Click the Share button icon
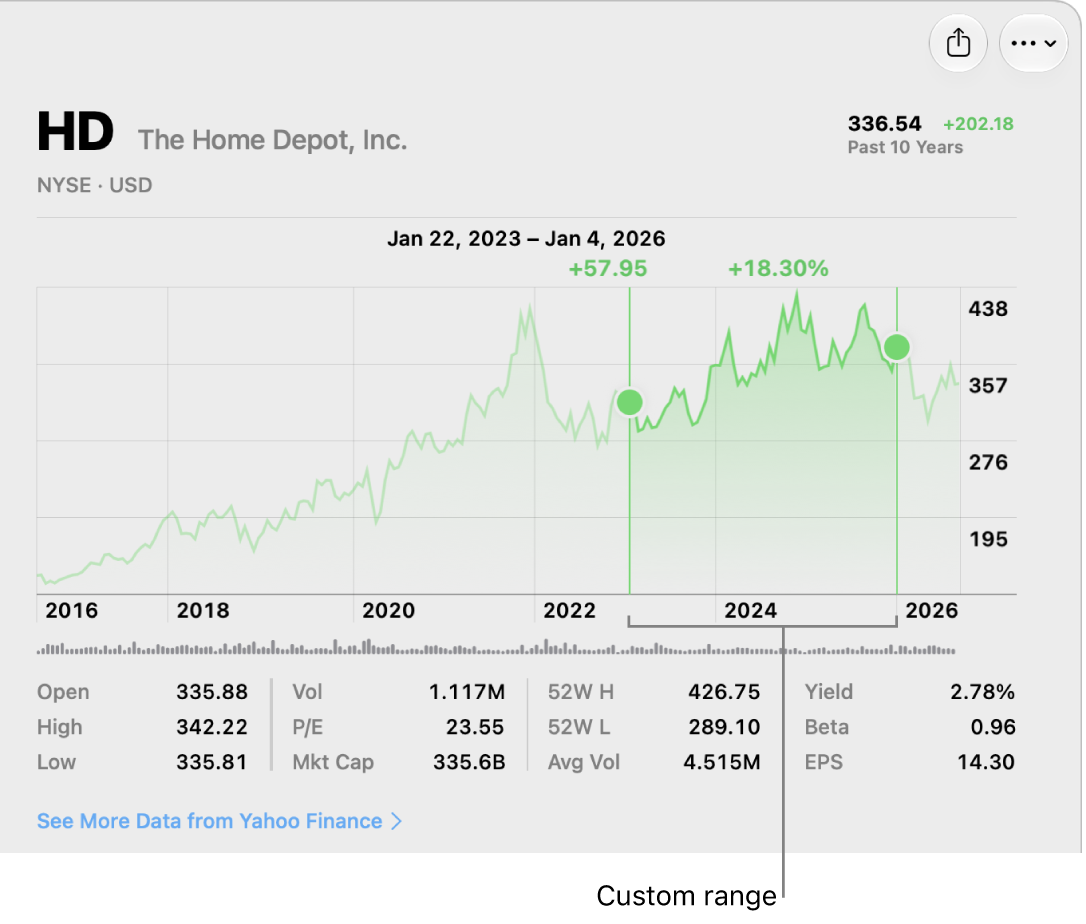The width and height of the screenshot is (1086, 924). tap(958, 43)
